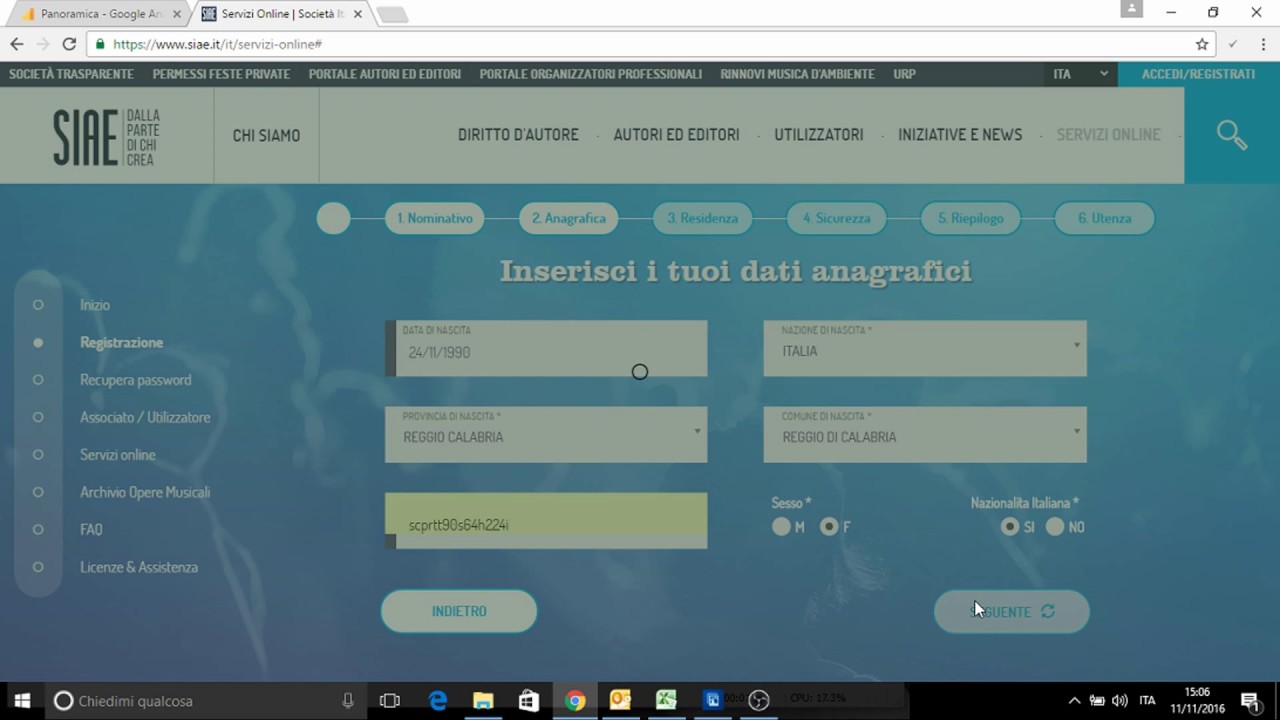Go to step 2. Anagrafica

click(x=569, y=218)
